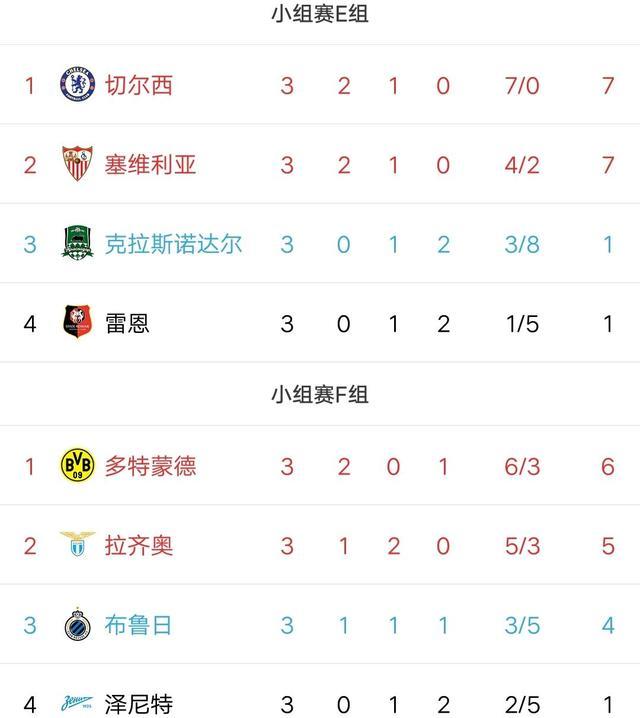Click the Sevilla club crest
640x718 pixels.
(x=77, y=163)
